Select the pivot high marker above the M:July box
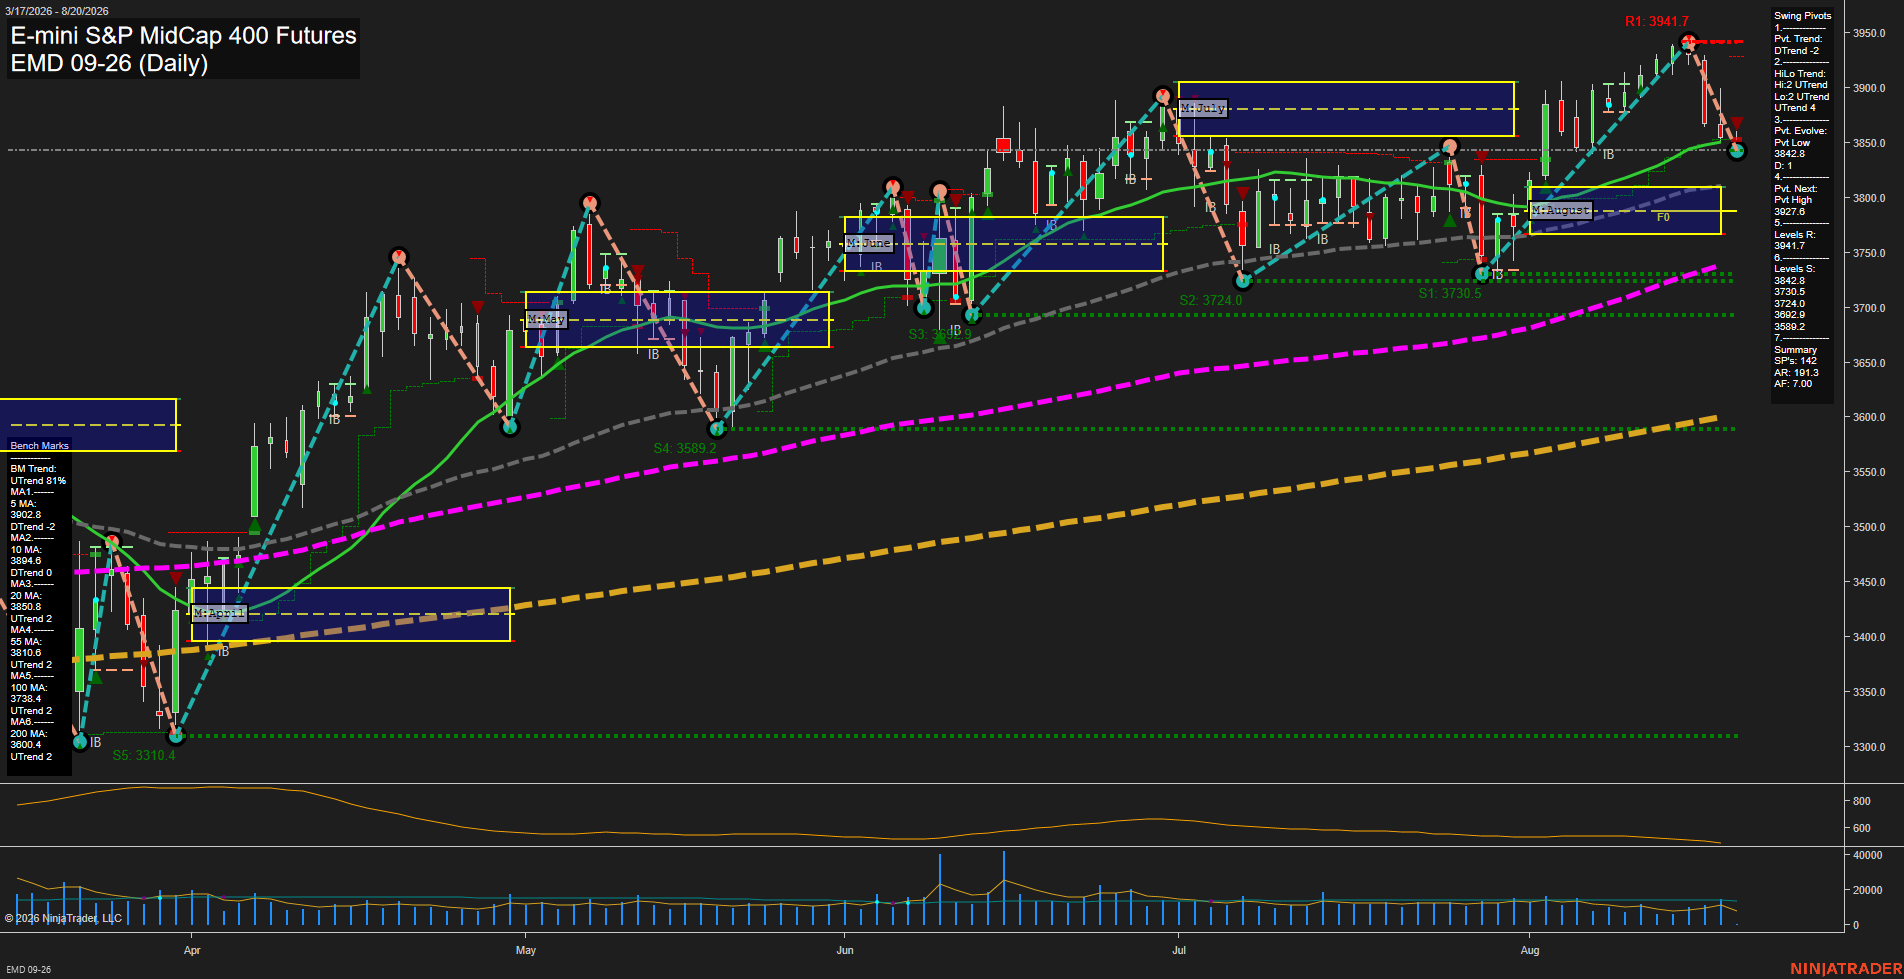 (1162, 96)
